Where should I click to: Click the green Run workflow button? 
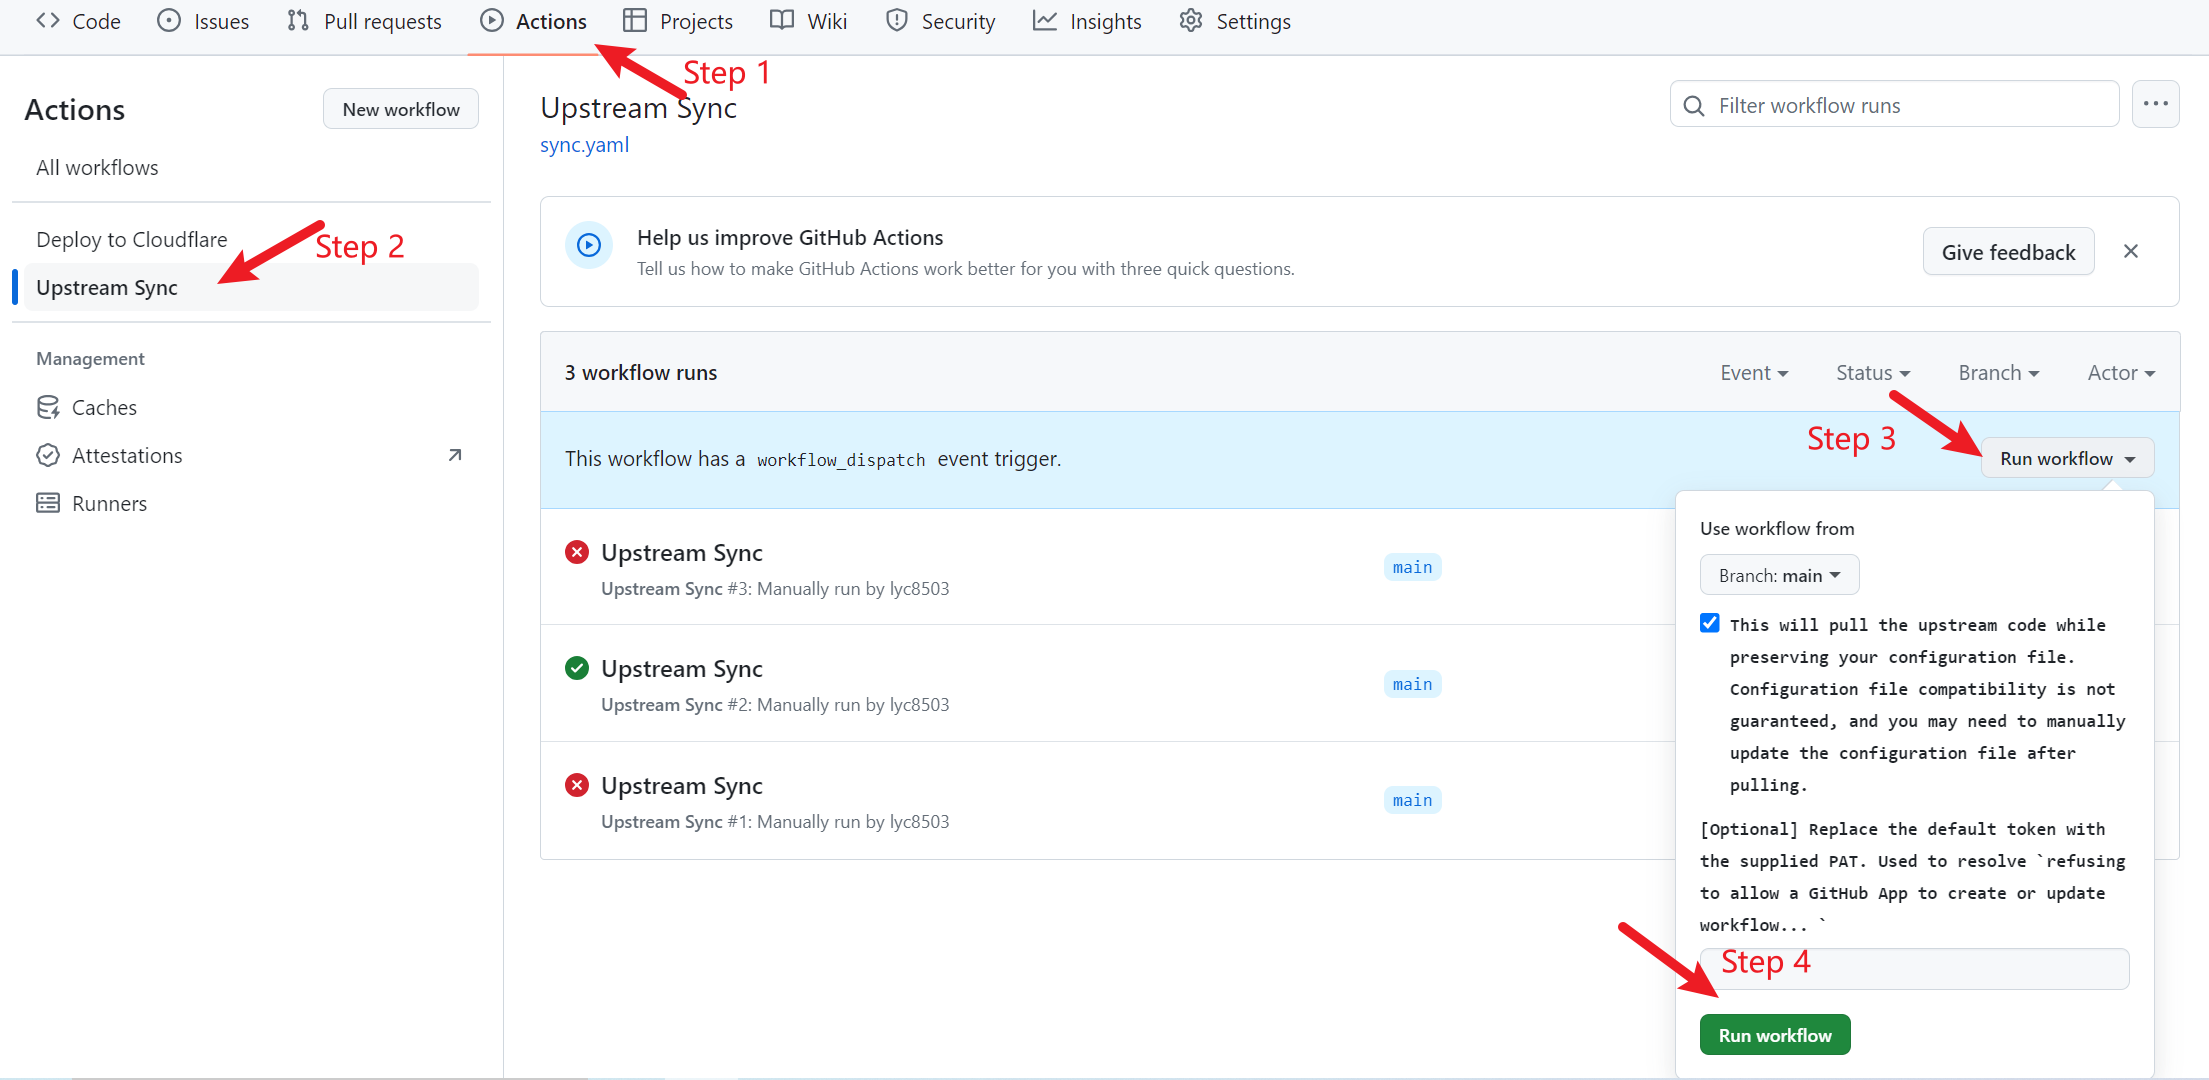point(1775,1035)
